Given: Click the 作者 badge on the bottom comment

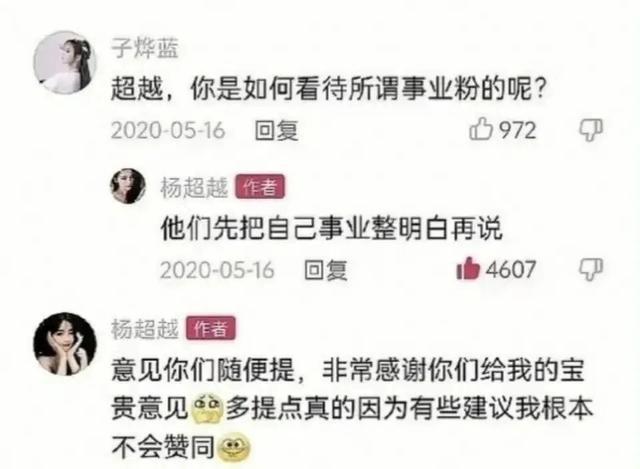Looking at the screenshot, I should pyautogui.click(x=211, y=328).
